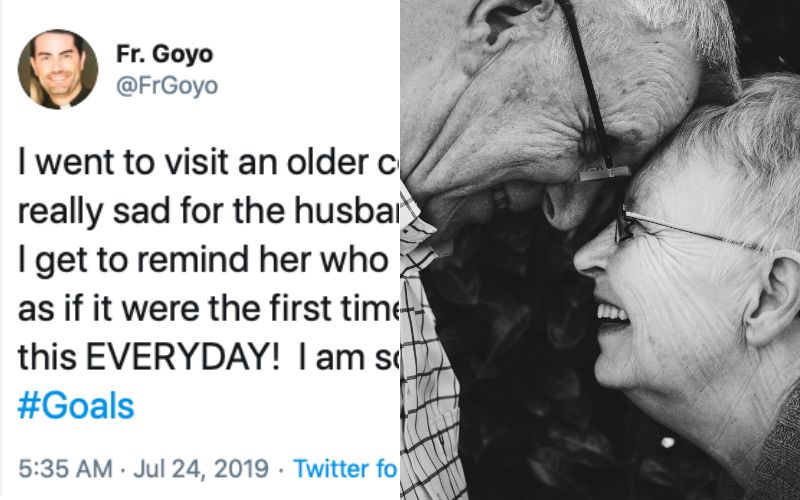Click Fr. Goyo's profile avatar
800x500 pixels.
pos(58,69)
